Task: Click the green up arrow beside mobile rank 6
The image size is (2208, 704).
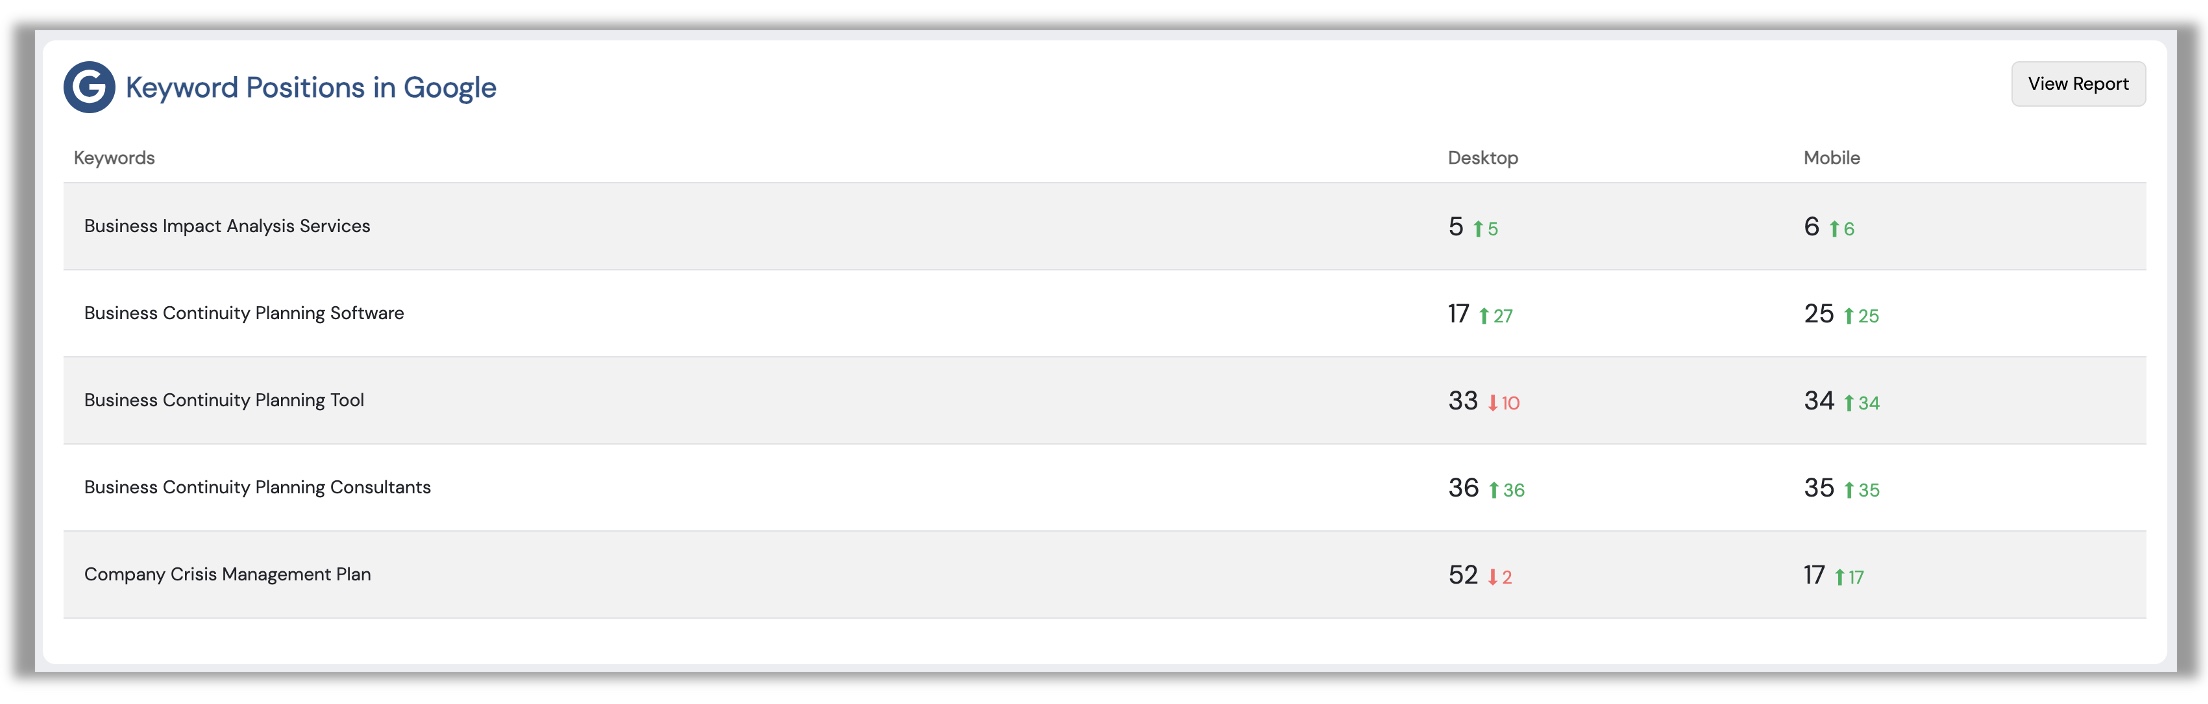Action: click(x=1835, y=229)
